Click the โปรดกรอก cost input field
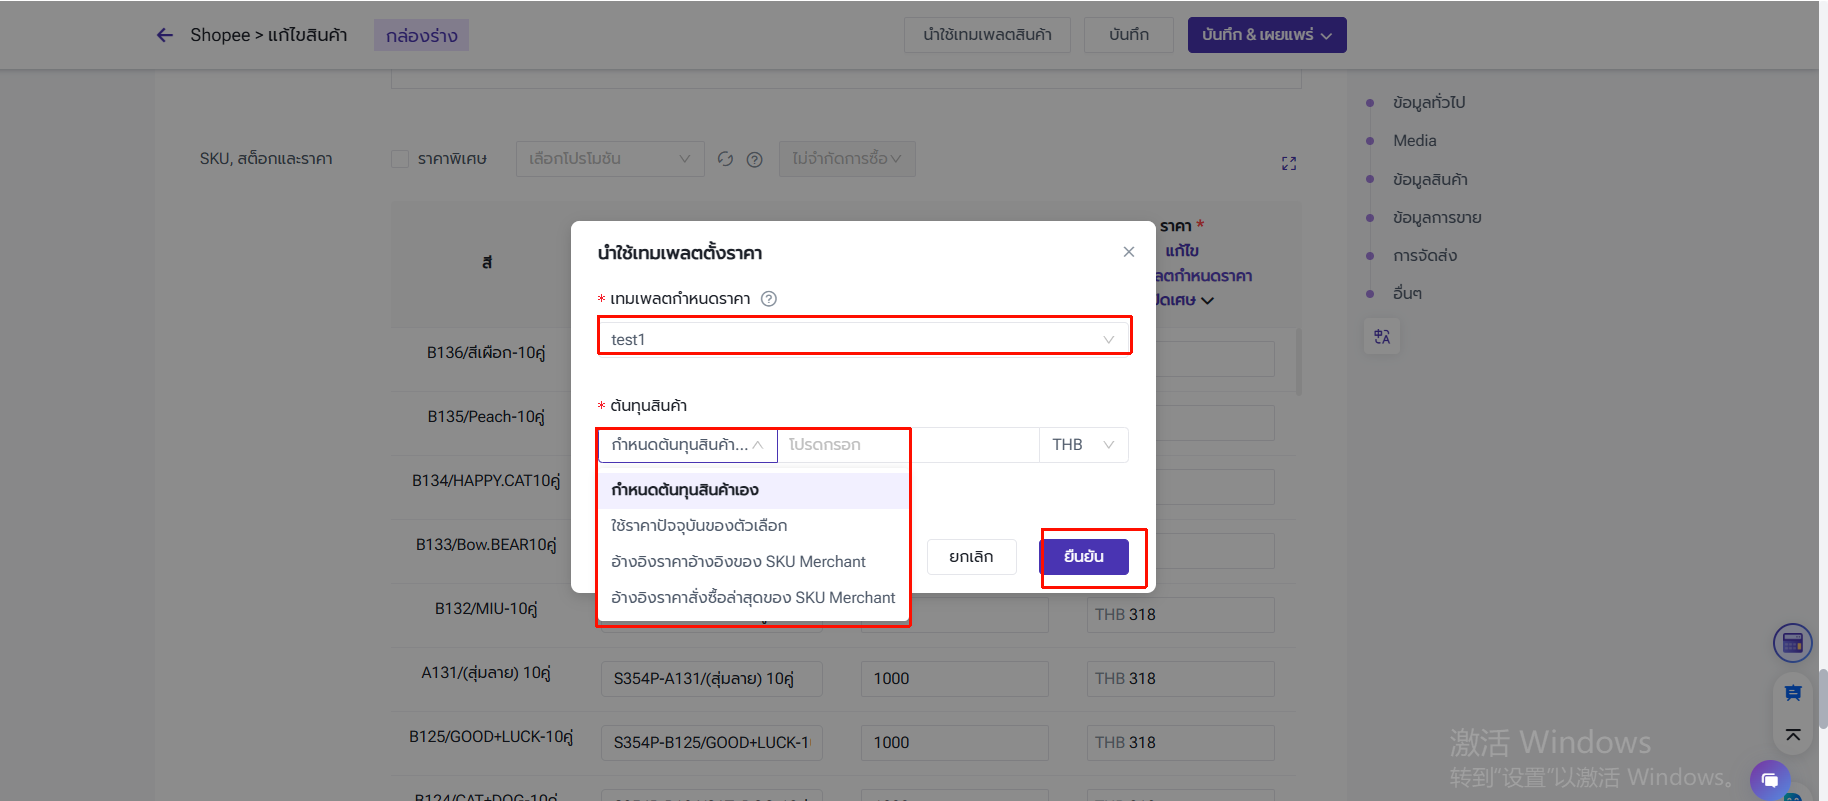 point(906,445)
